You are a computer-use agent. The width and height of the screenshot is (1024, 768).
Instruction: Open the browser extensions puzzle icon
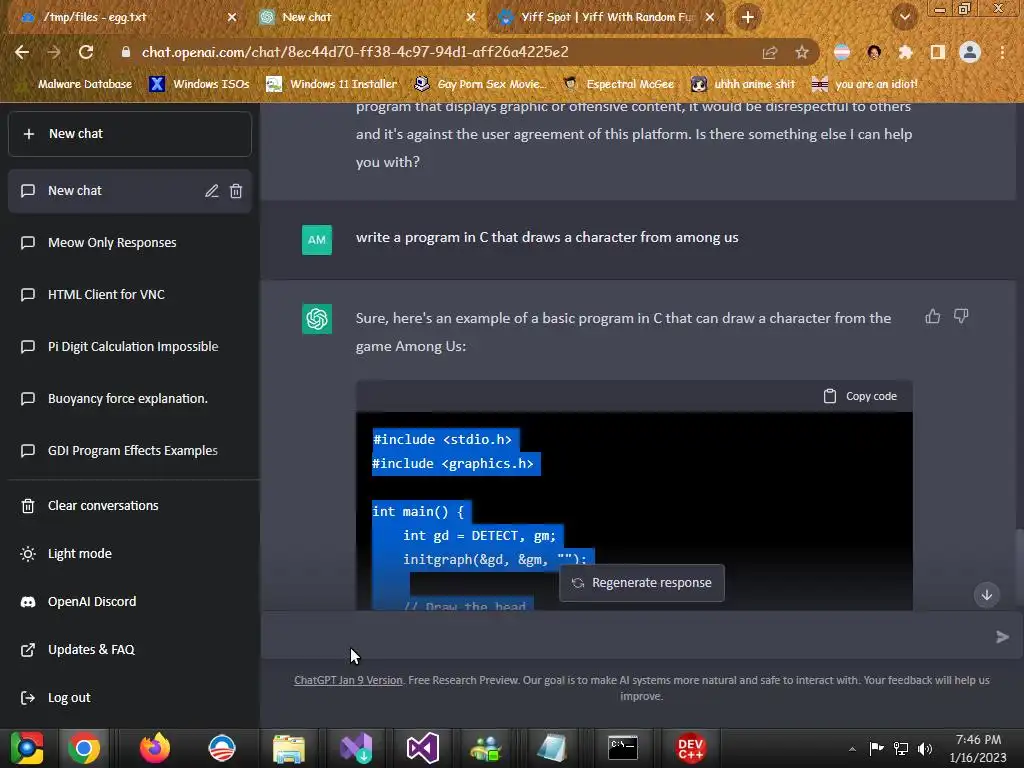point(905,52)
